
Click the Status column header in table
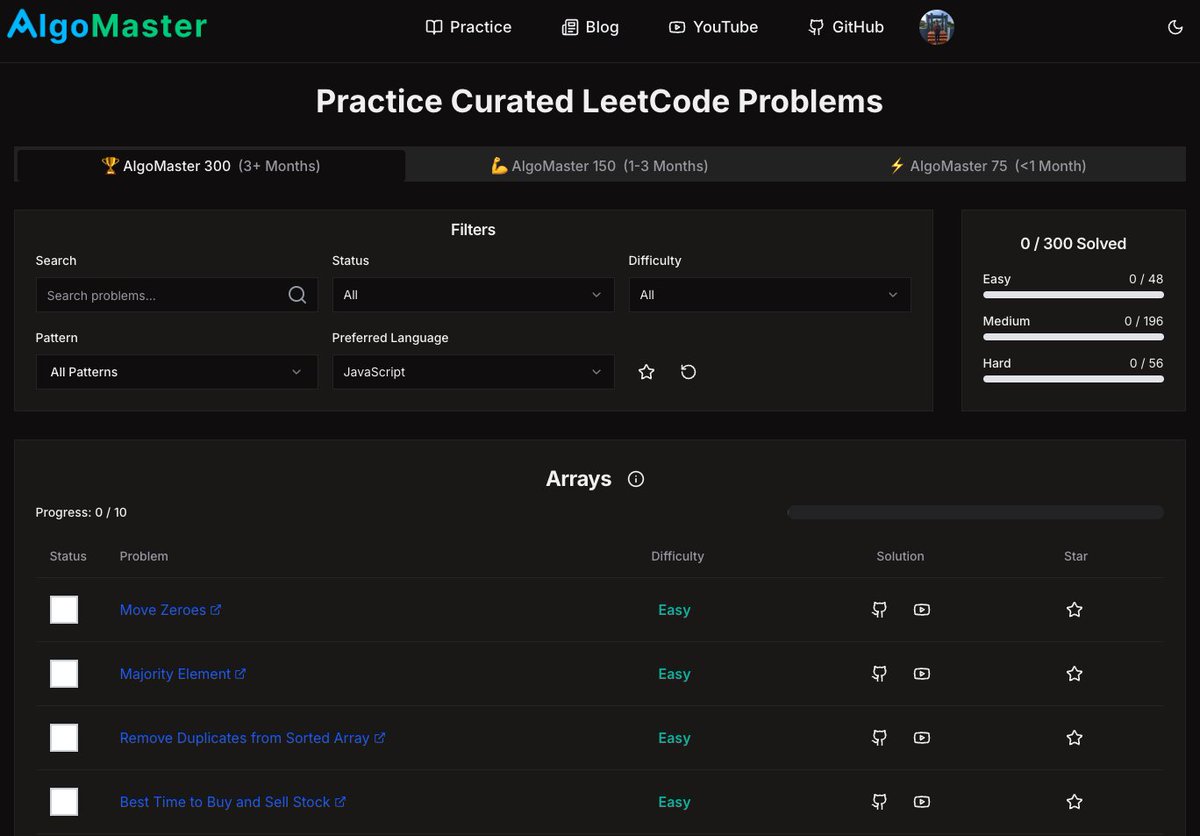click(68, 556)
